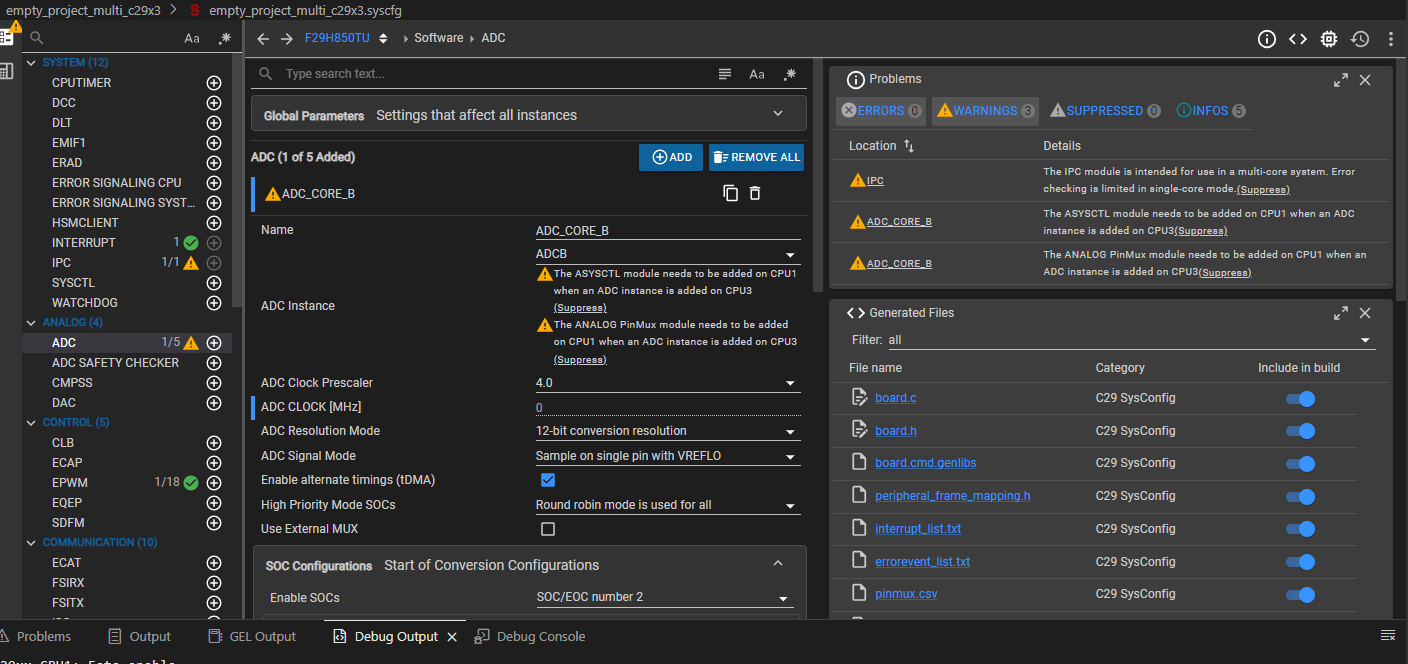Show generated code via angle brackets icon
This screenshot has height=664, width=1408.
(1297, 39)
